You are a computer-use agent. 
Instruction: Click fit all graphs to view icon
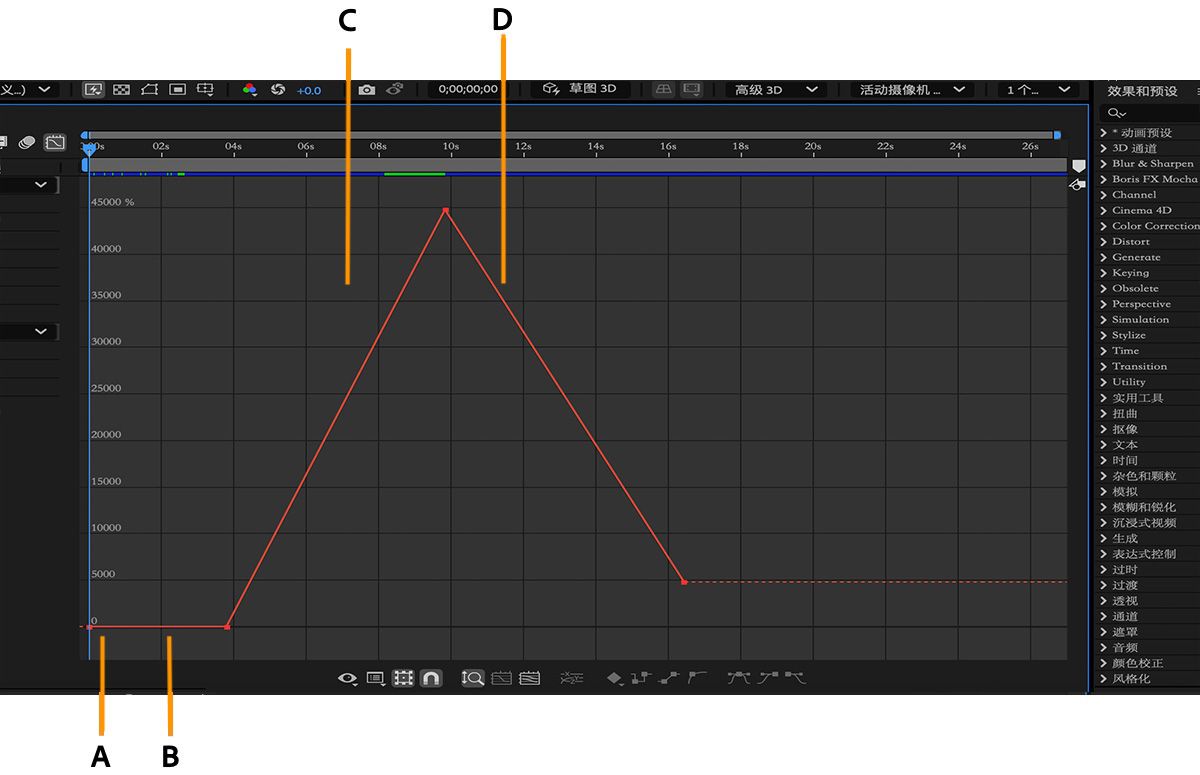click(530, 678)
